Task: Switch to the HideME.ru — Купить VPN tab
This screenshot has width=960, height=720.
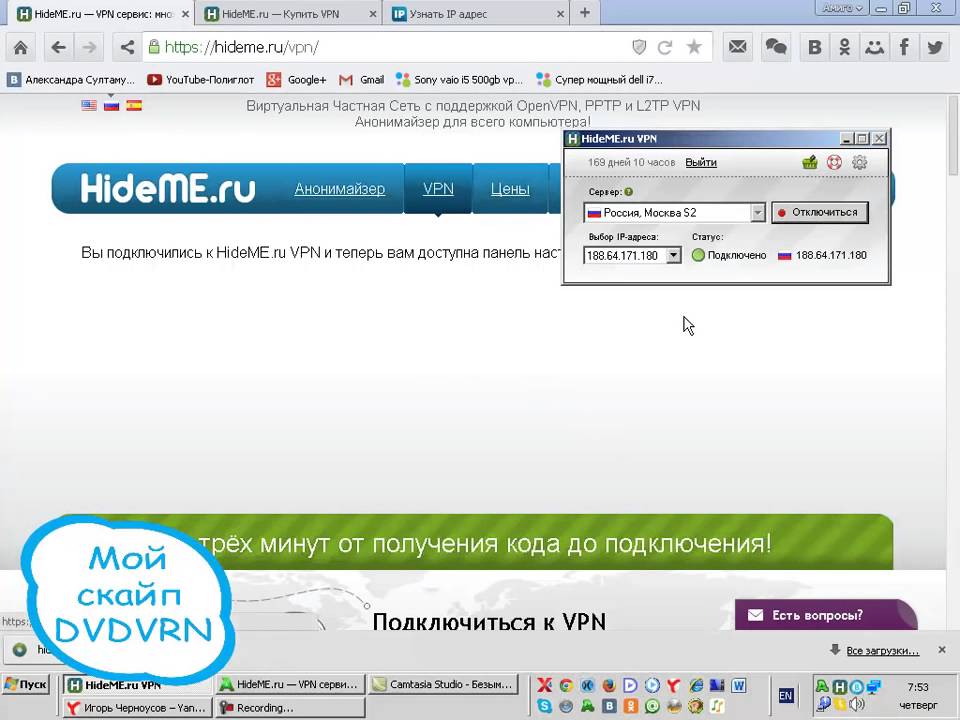Action: [288, 13]
